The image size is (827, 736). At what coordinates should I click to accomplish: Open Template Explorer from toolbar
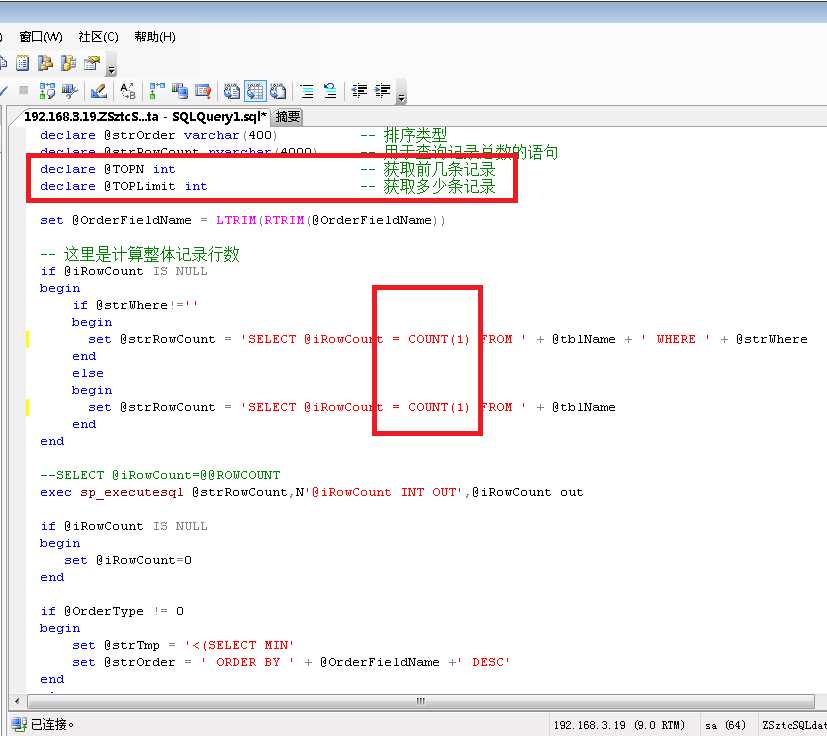pos(69,63)
